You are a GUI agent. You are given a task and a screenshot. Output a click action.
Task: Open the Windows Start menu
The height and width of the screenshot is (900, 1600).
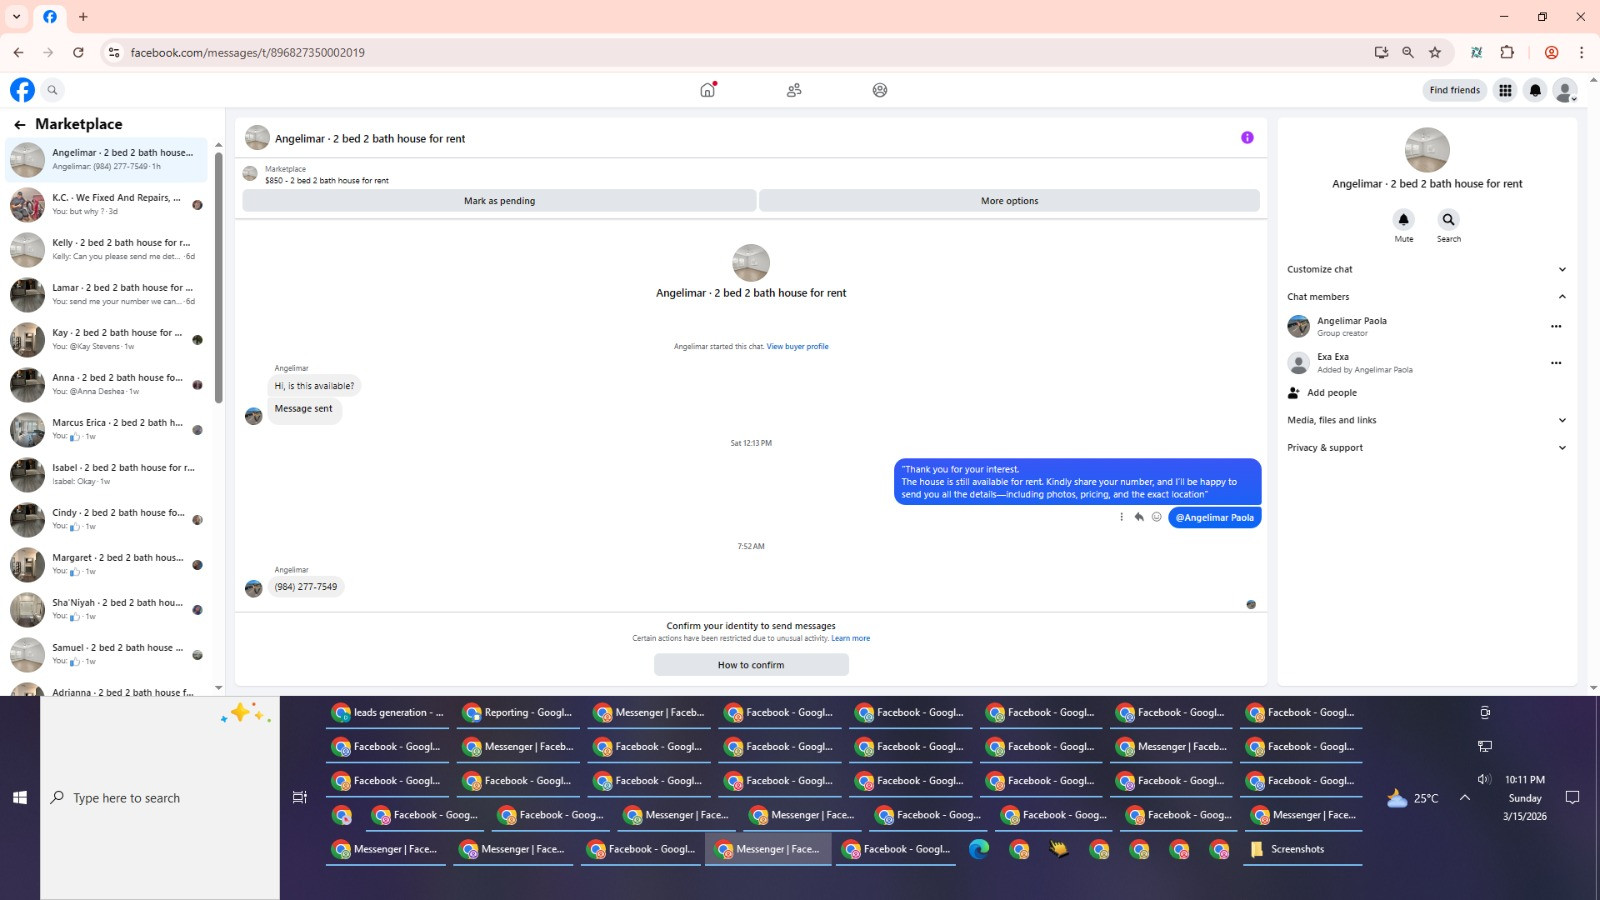click(x=20, y=798)
